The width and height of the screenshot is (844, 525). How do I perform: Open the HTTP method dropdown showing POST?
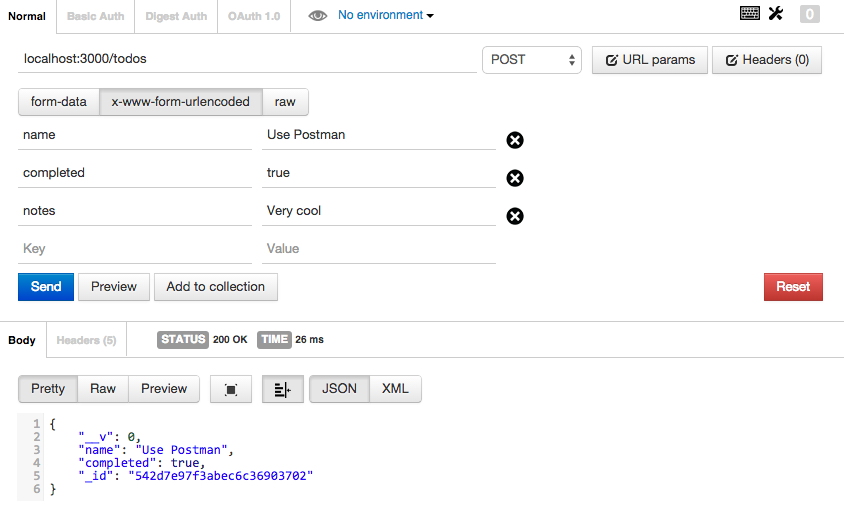[x=531, y=60]
